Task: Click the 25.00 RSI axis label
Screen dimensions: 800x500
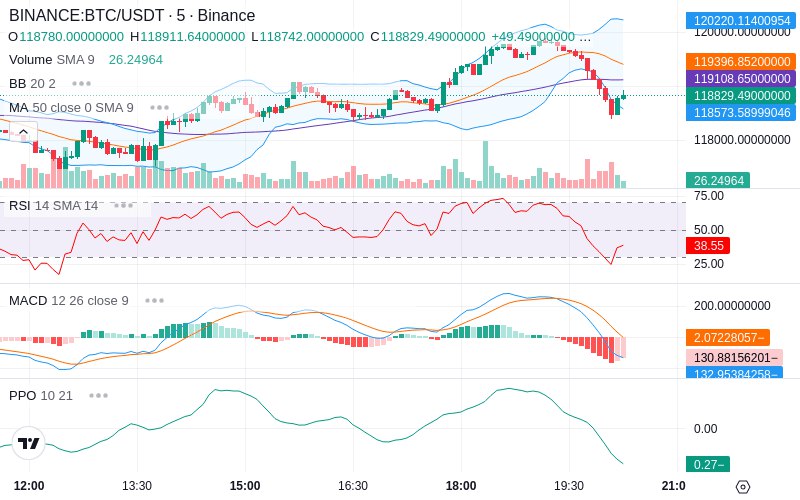Action: pos(709,264)
